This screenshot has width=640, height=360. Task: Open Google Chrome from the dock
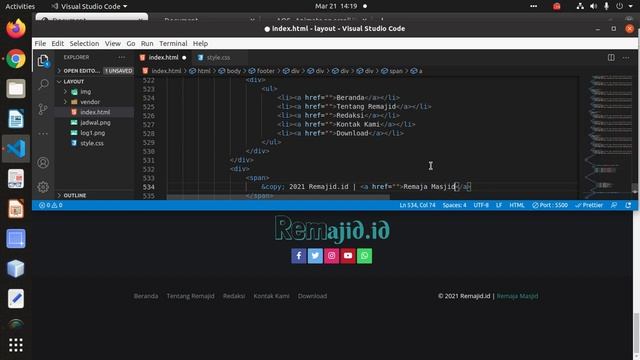coord(16,59)
